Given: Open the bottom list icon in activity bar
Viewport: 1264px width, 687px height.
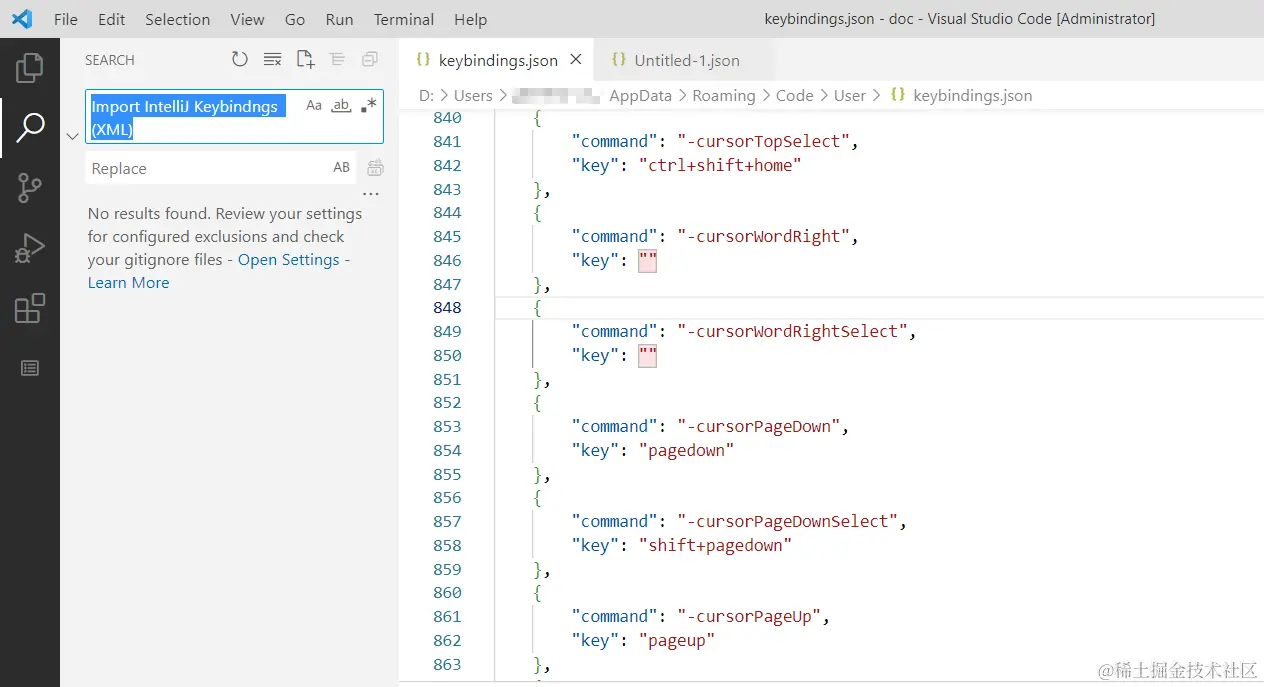Looking at the screenshot, I should coord(30,368).
